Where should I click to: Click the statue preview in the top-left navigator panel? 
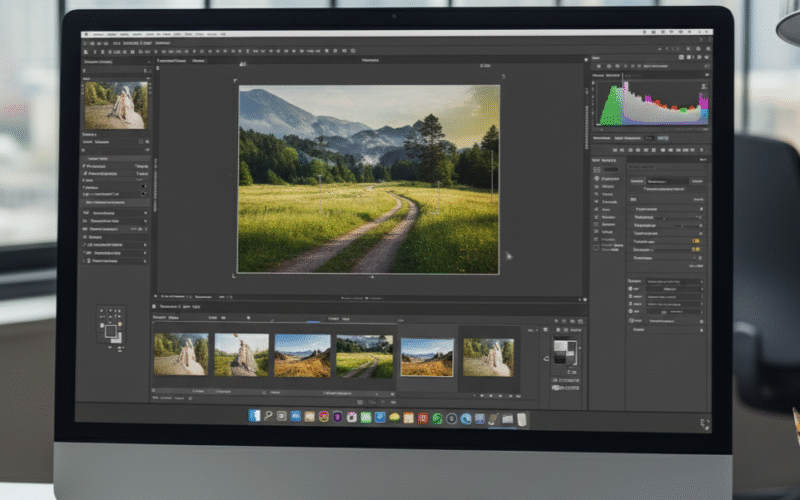click(116, 105)
